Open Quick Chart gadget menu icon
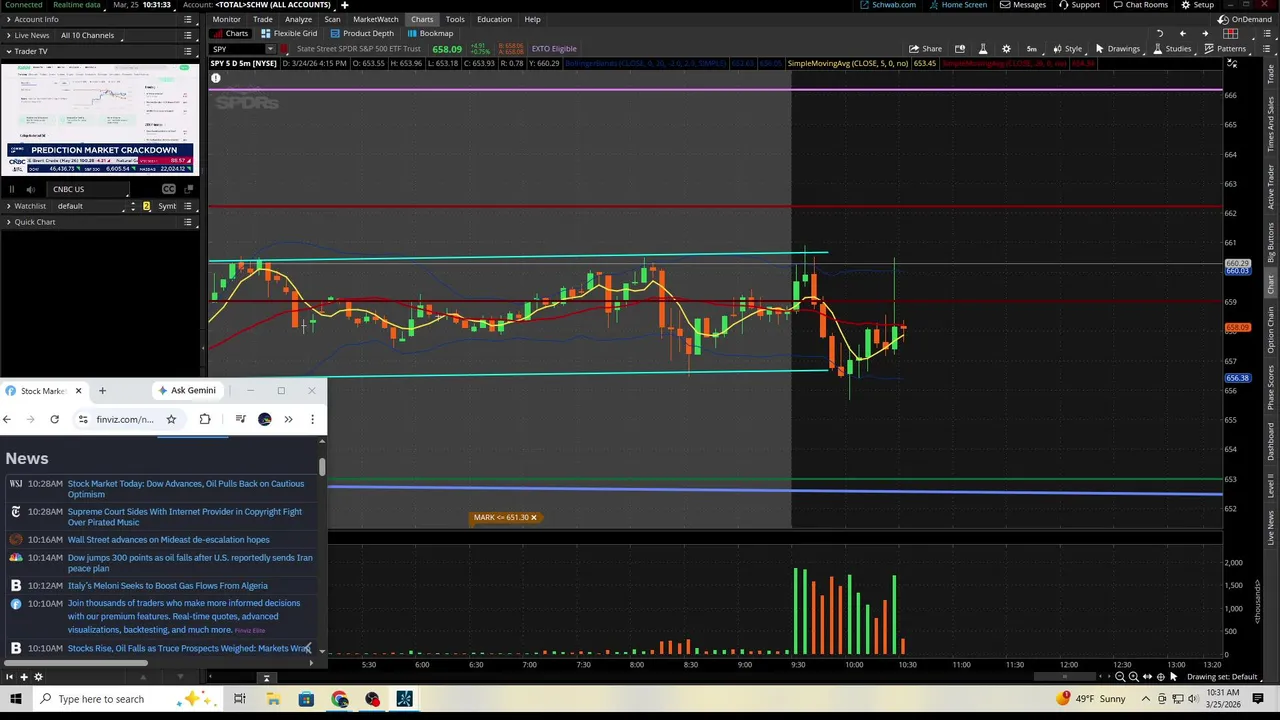Viewport: 1280px width, 720px height. tap(188, 222)
